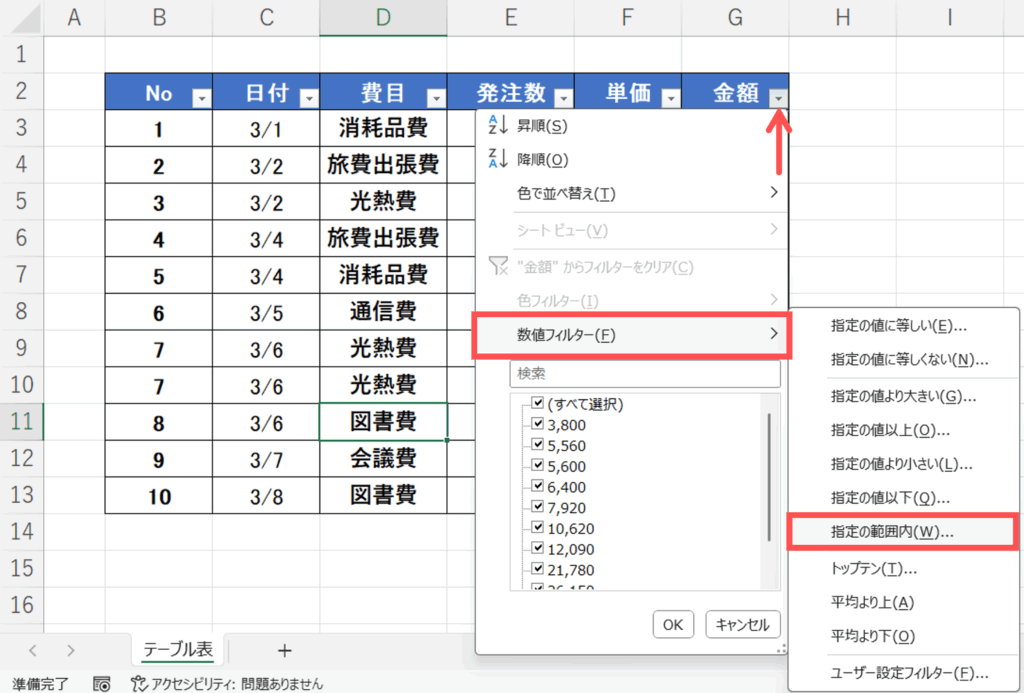Screen dimensions: 1024x693
Task: Open the 費目 column filter dropdown
Action: pos(434,97)
